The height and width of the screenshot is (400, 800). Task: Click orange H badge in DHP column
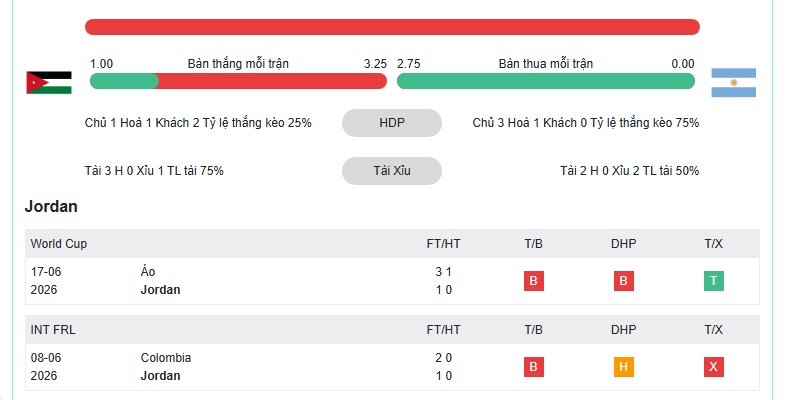623,367
